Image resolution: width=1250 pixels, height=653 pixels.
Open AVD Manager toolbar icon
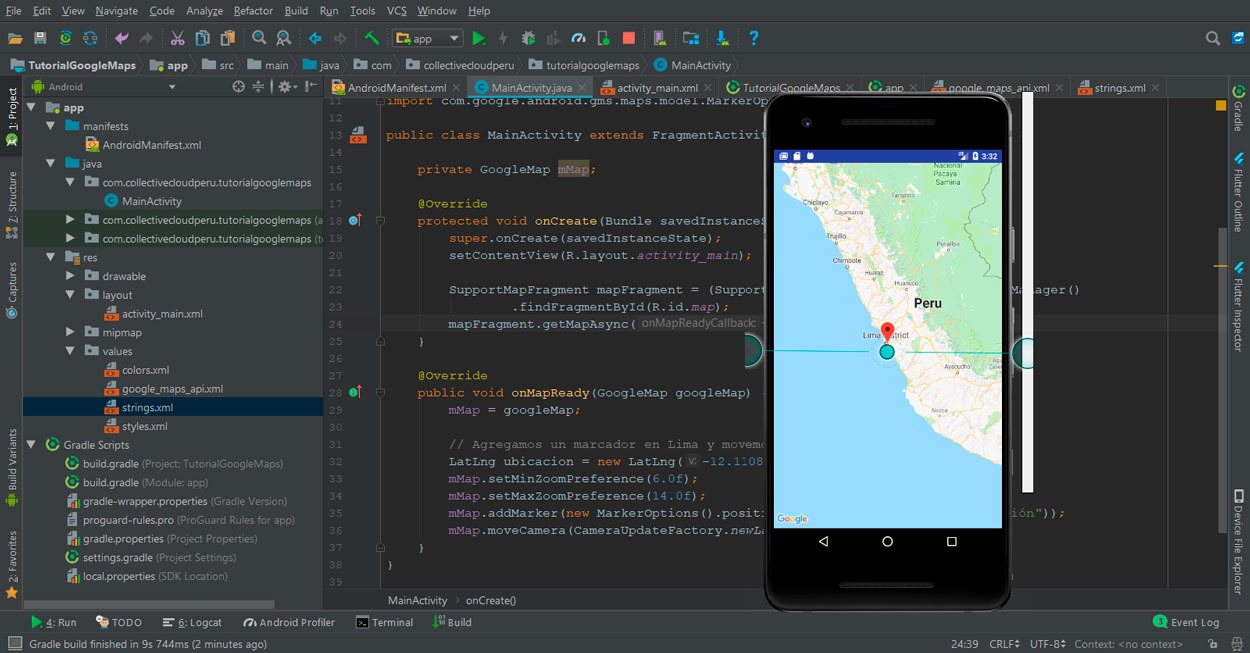pyautogui.click(x=660, y=38)
